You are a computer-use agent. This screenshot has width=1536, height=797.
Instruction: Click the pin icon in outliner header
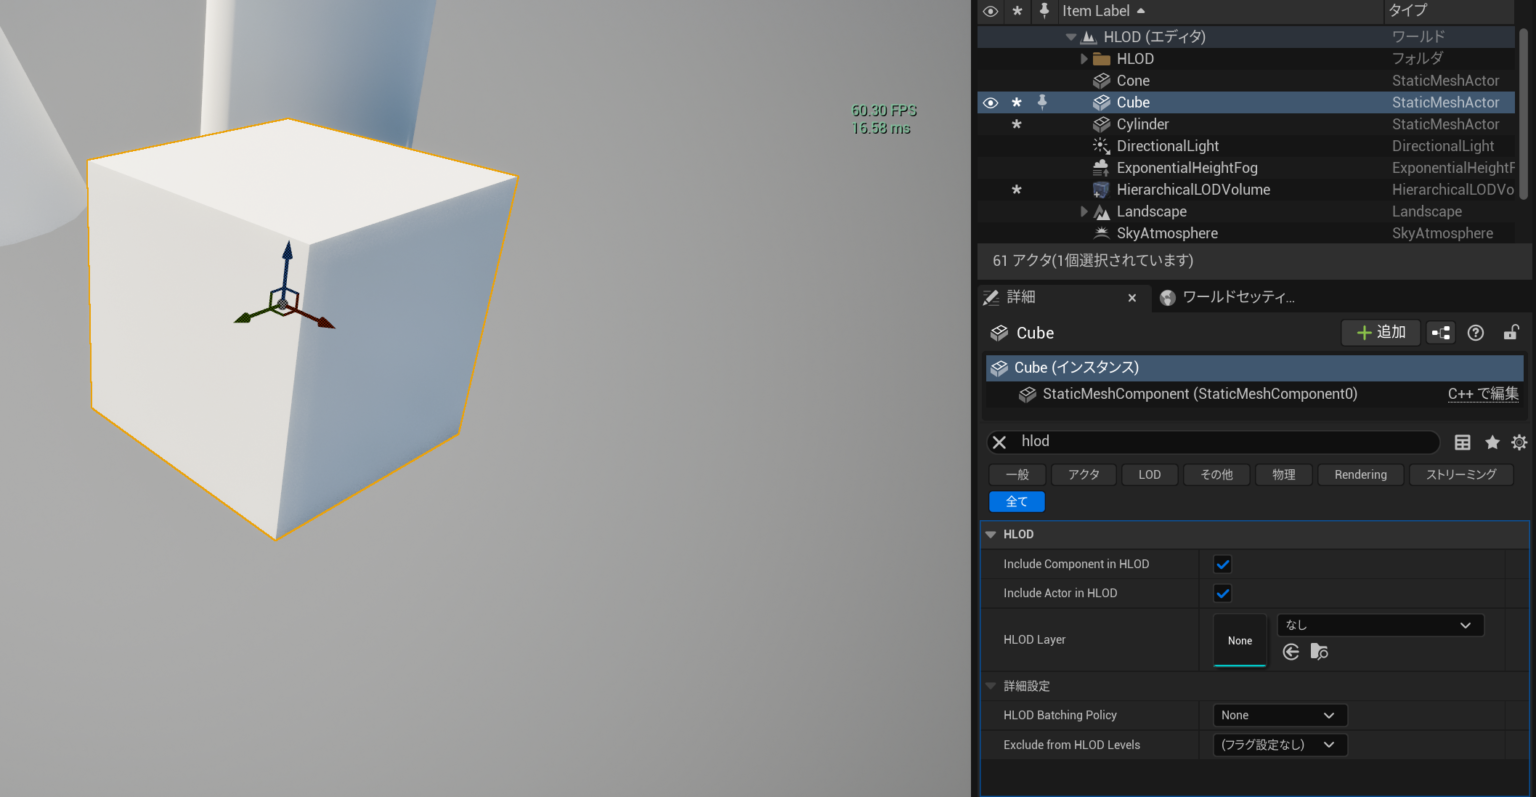(x=1043, y=11)
